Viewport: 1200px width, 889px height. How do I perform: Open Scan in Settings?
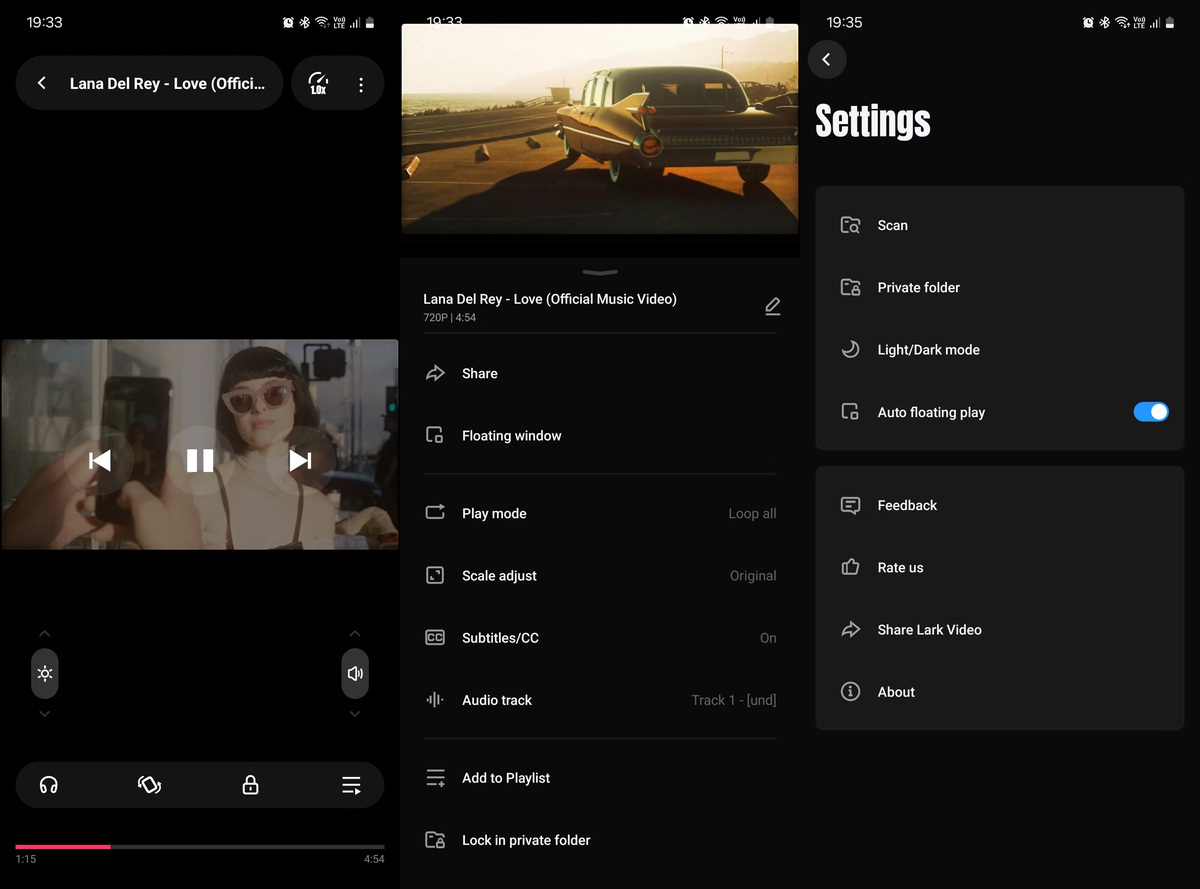pyautogui.click(x=1000, y=225)
